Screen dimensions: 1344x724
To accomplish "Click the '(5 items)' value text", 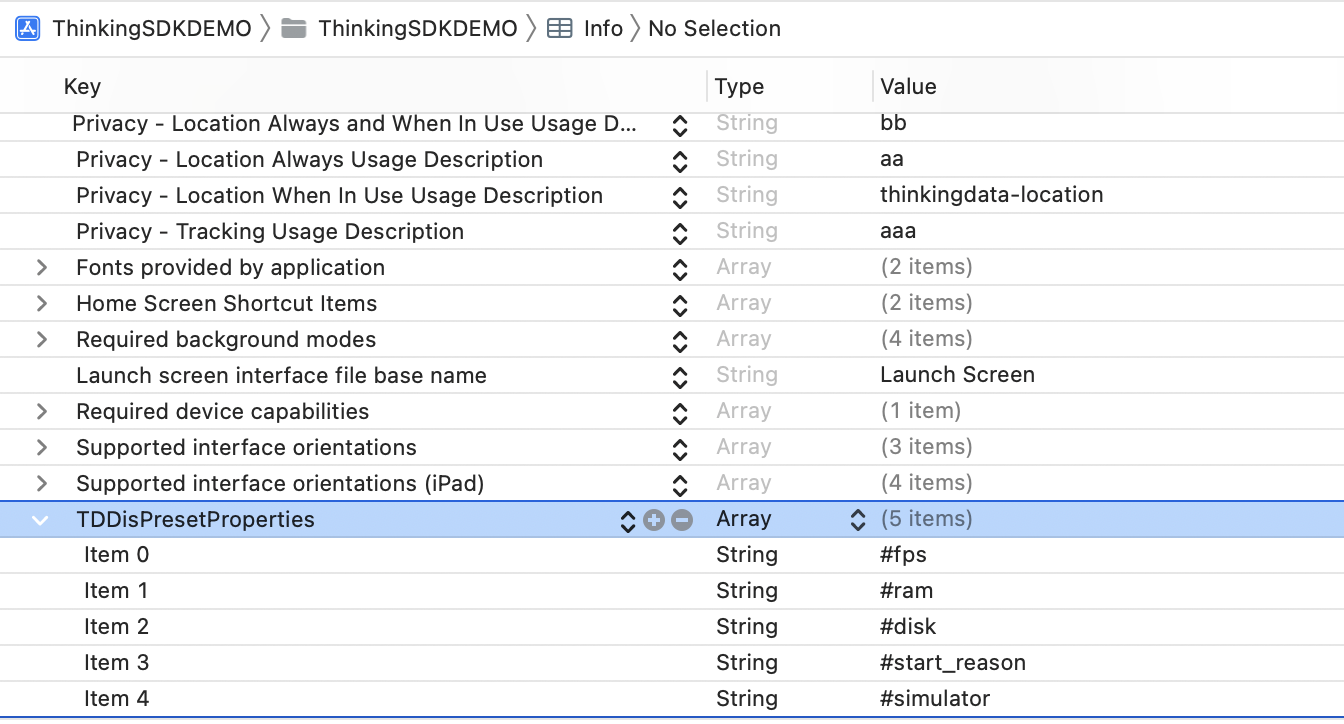I will click(x=927, y=519).
